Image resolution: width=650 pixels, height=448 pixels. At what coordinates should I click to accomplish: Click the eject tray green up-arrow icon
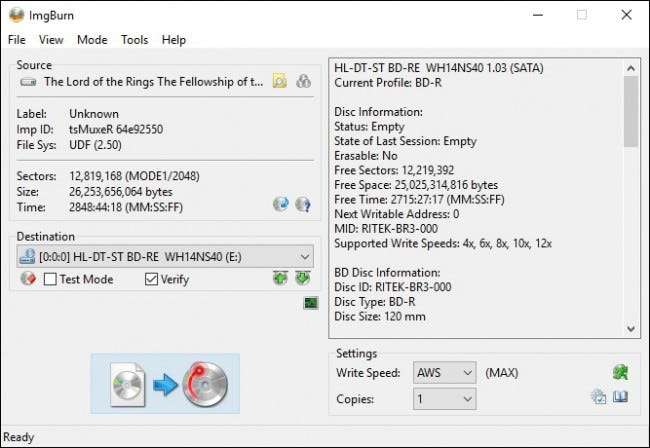[x=281, y=278]
